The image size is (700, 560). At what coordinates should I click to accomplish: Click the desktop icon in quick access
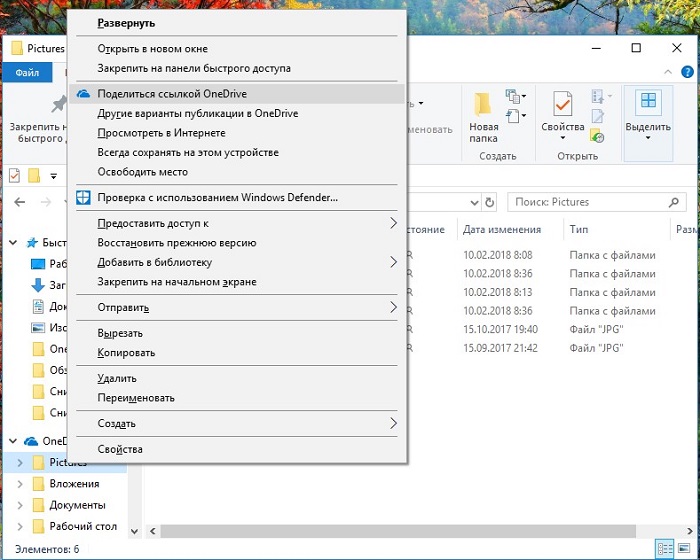pyautogui.click(x=38, y=264)
